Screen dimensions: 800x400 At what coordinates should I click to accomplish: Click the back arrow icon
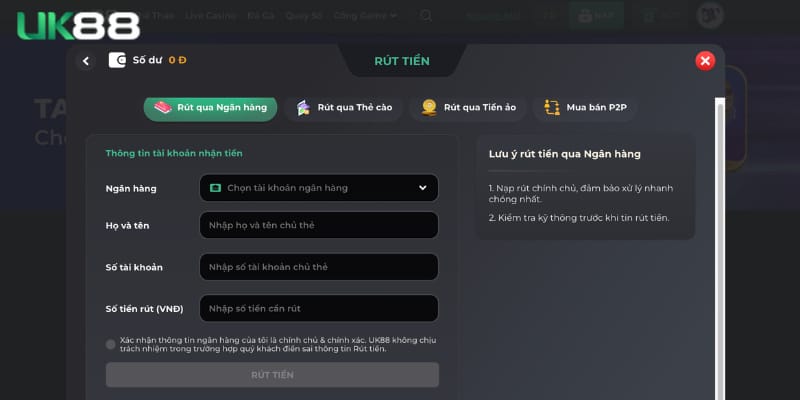click(x=86, y=61)
